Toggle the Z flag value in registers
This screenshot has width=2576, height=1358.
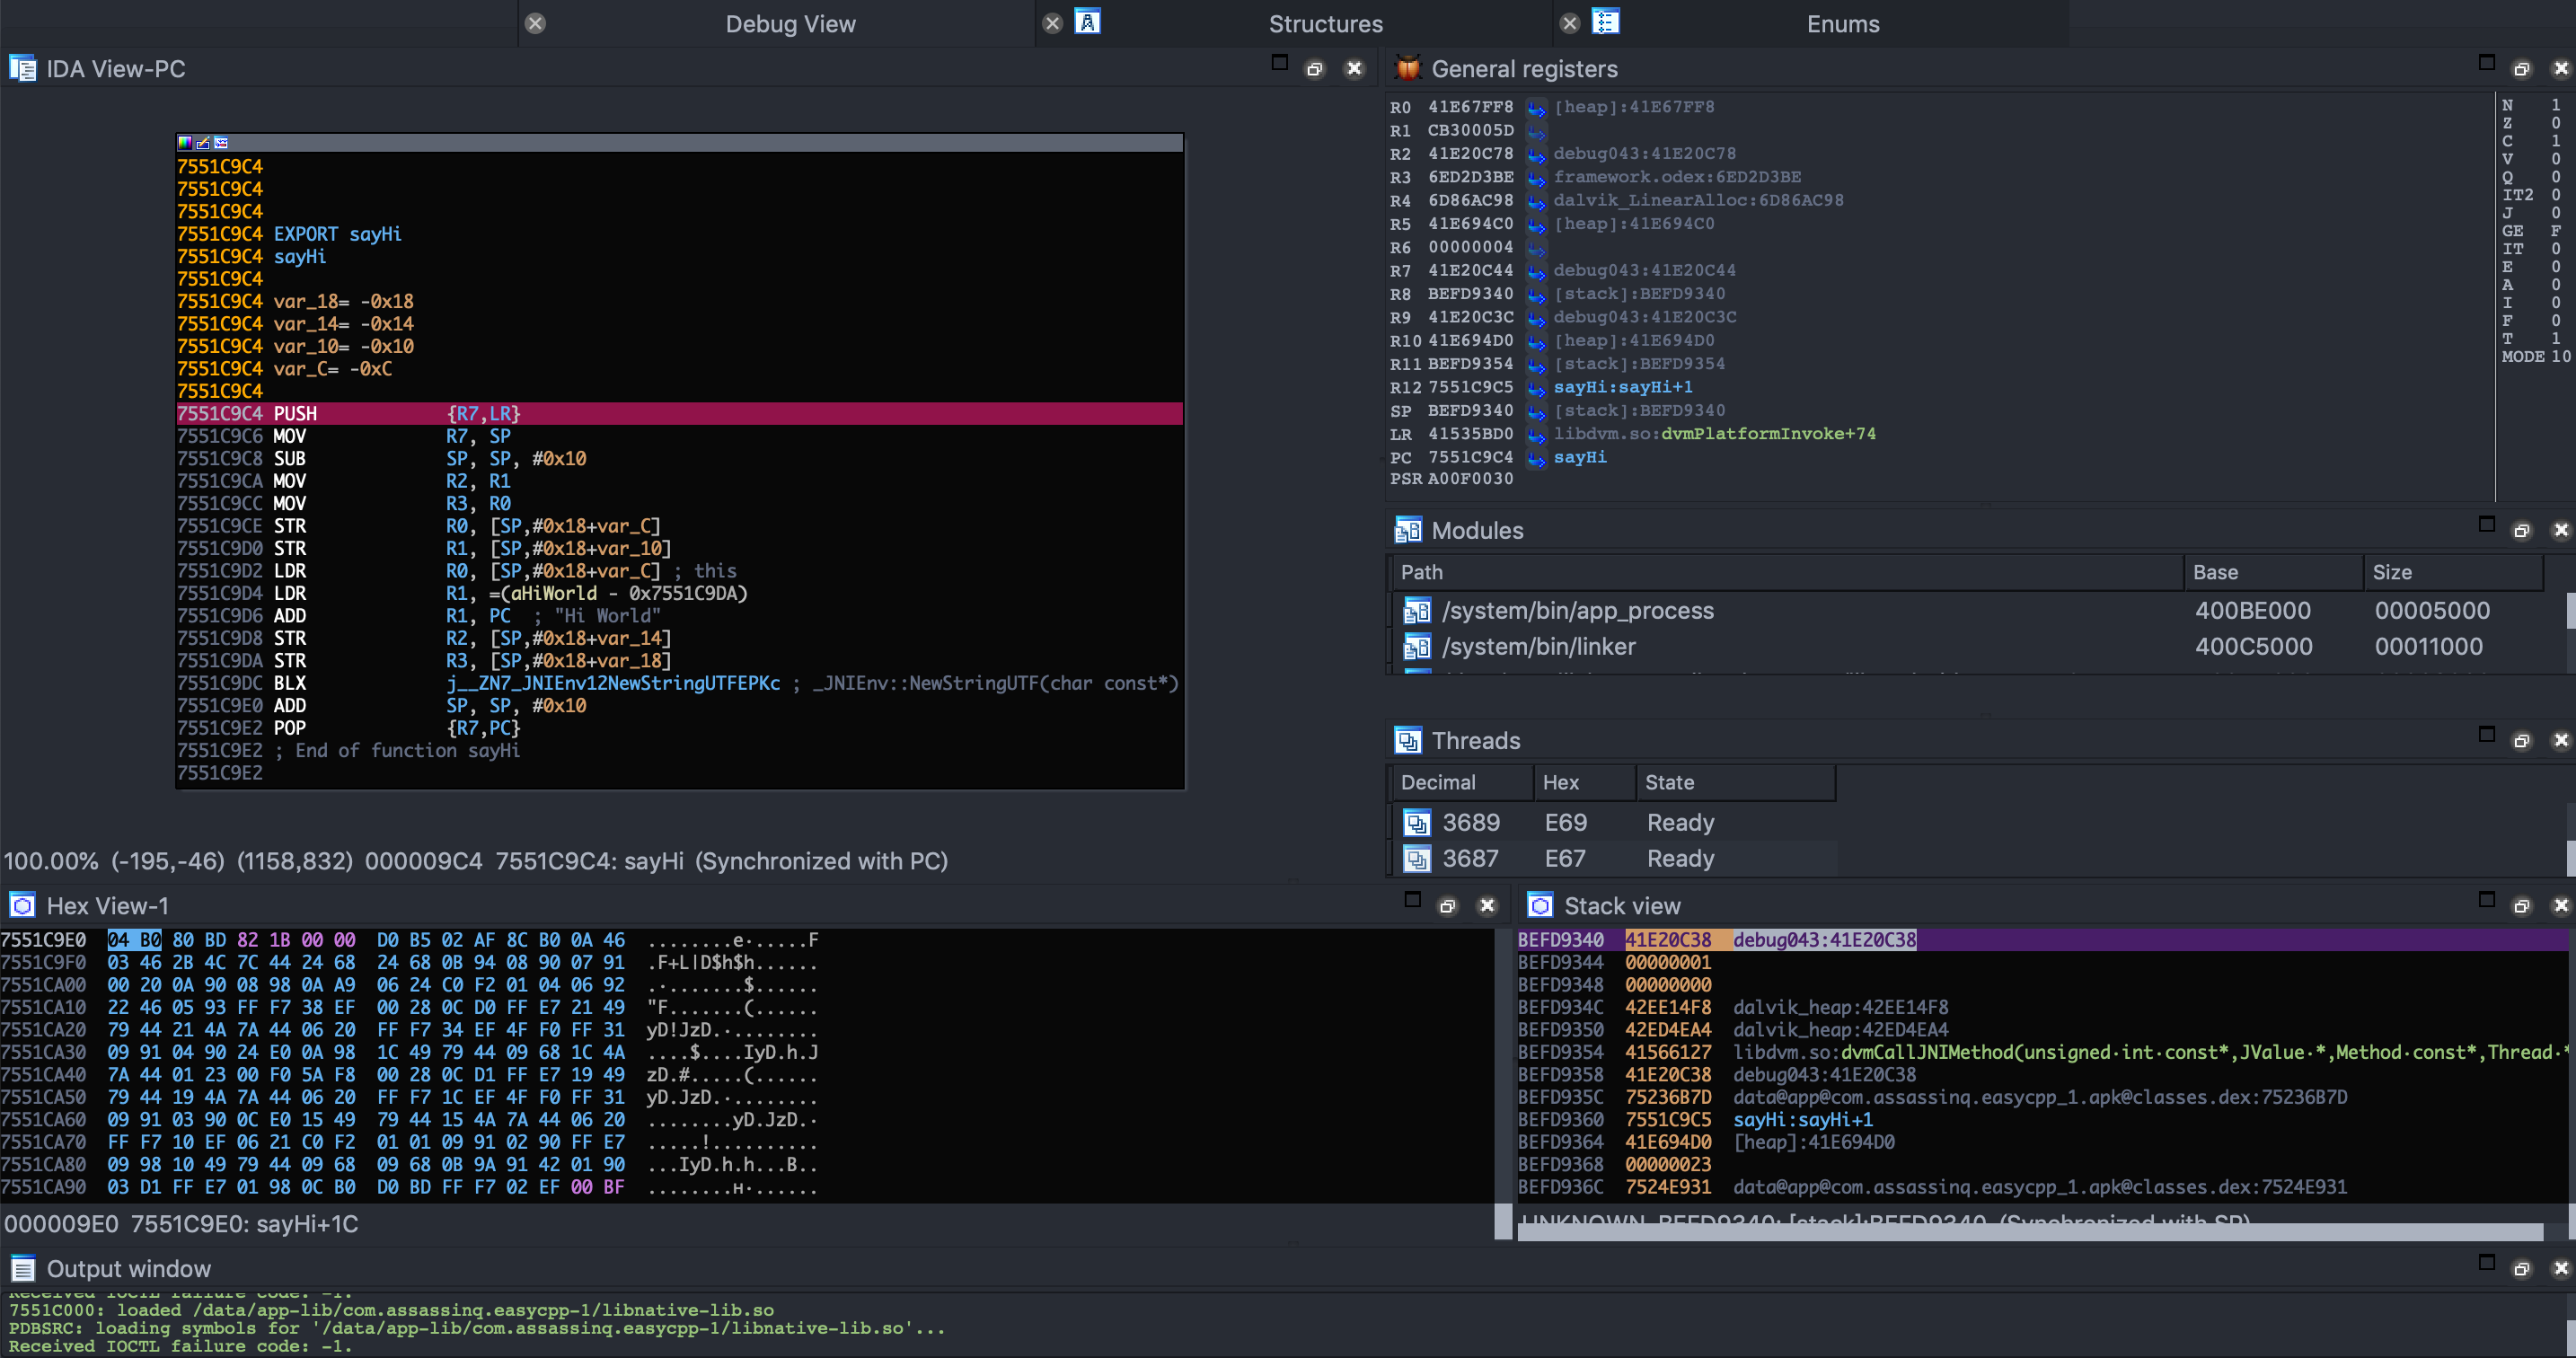coord(2555,123)
